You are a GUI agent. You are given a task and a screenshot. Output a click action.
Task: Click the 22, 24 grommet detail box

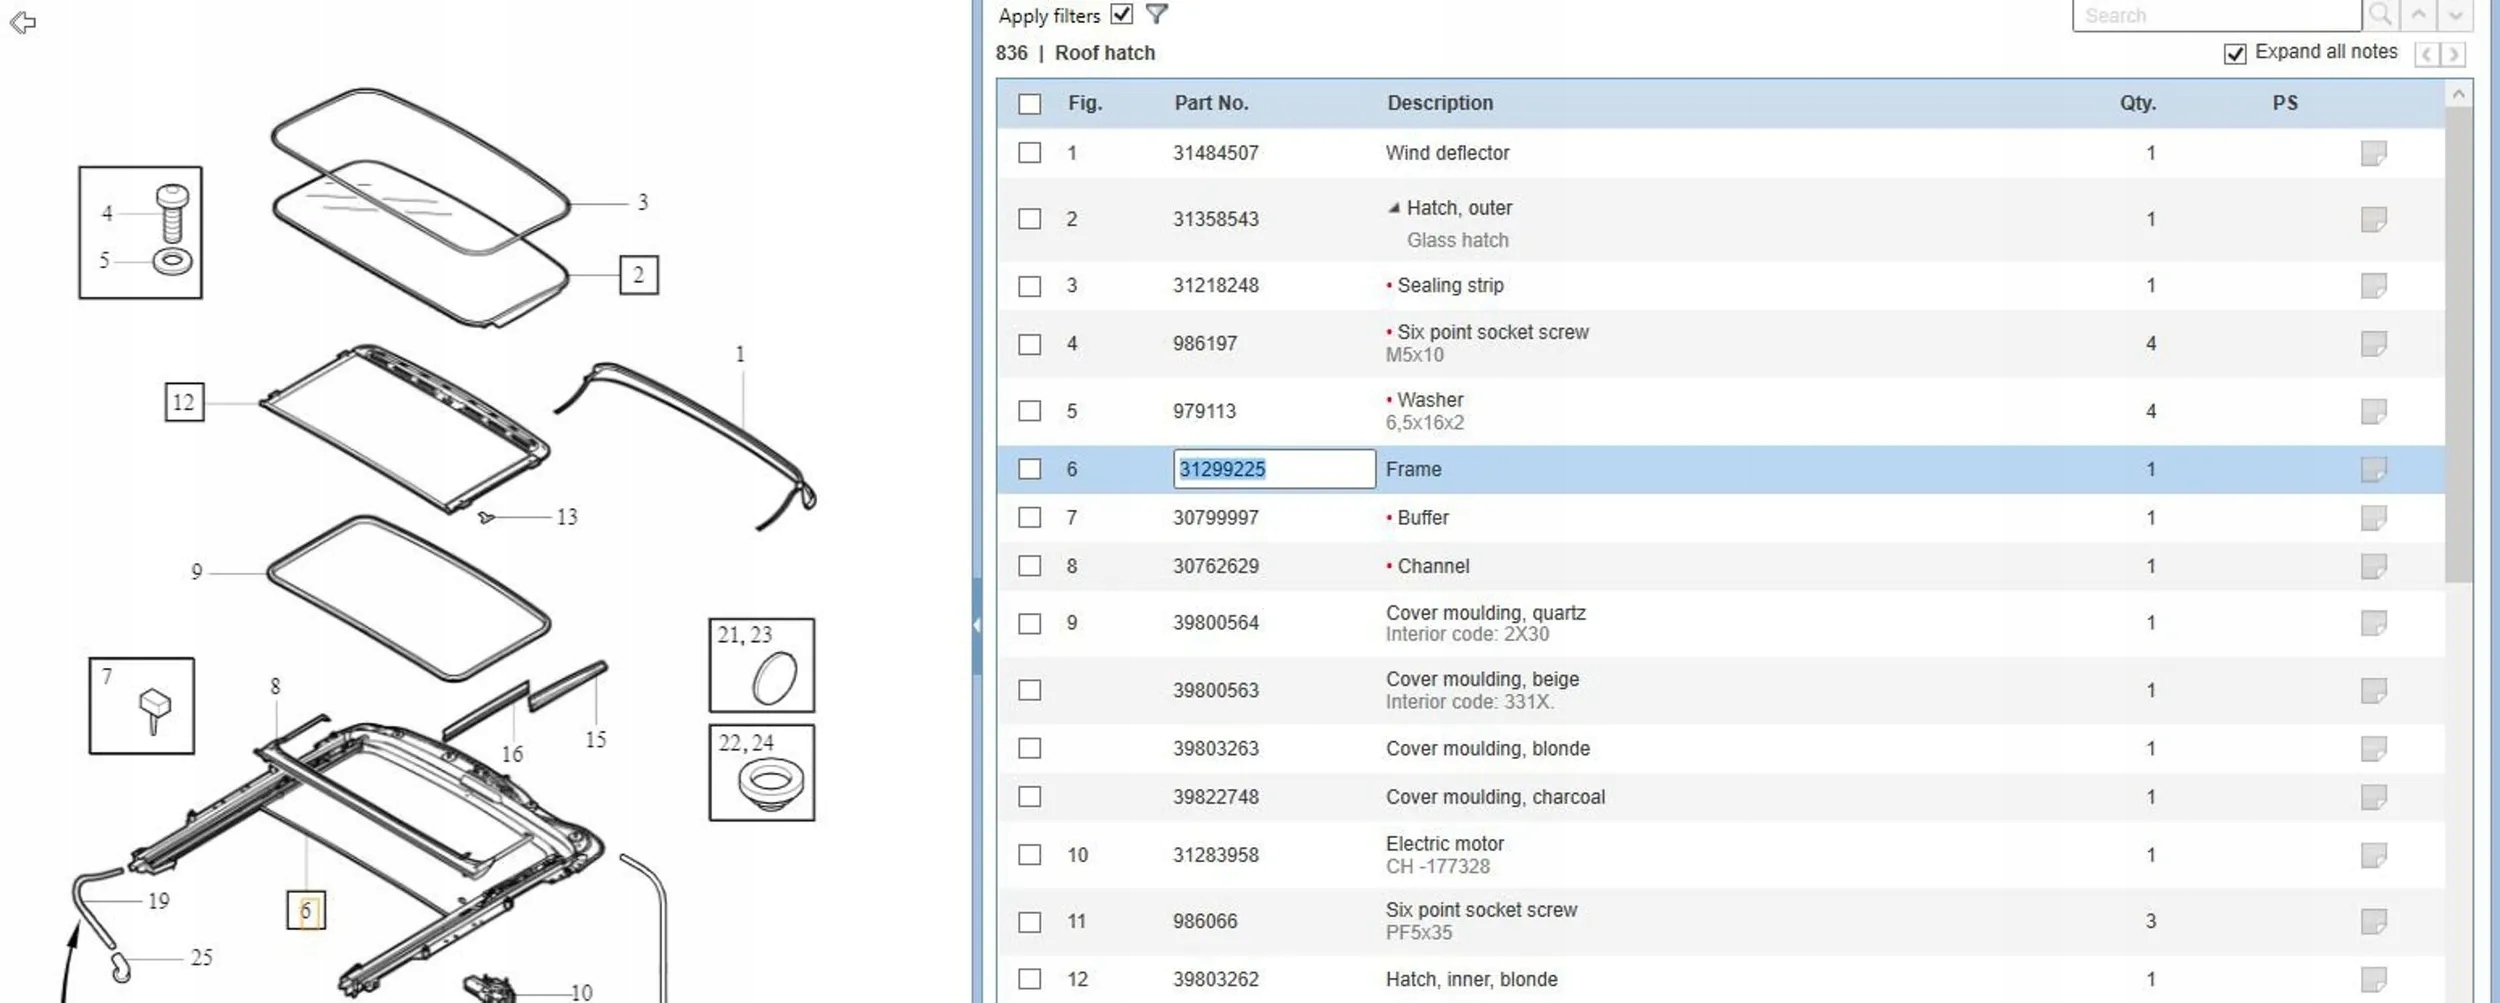(762, 773)
